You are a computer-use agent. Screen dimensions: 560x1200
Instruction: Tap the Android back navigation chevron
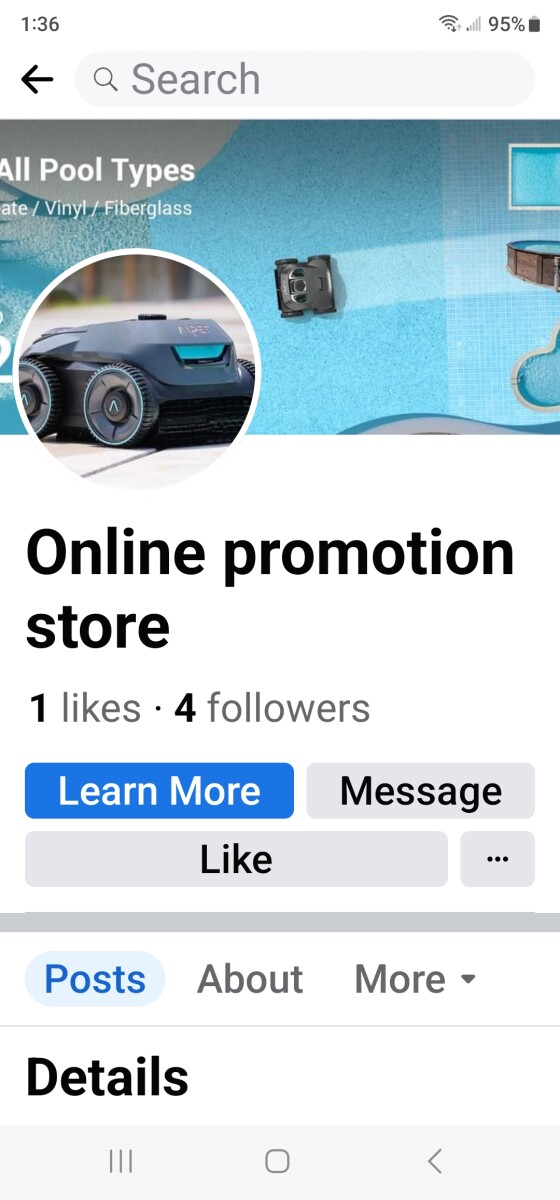point(434,1160)
